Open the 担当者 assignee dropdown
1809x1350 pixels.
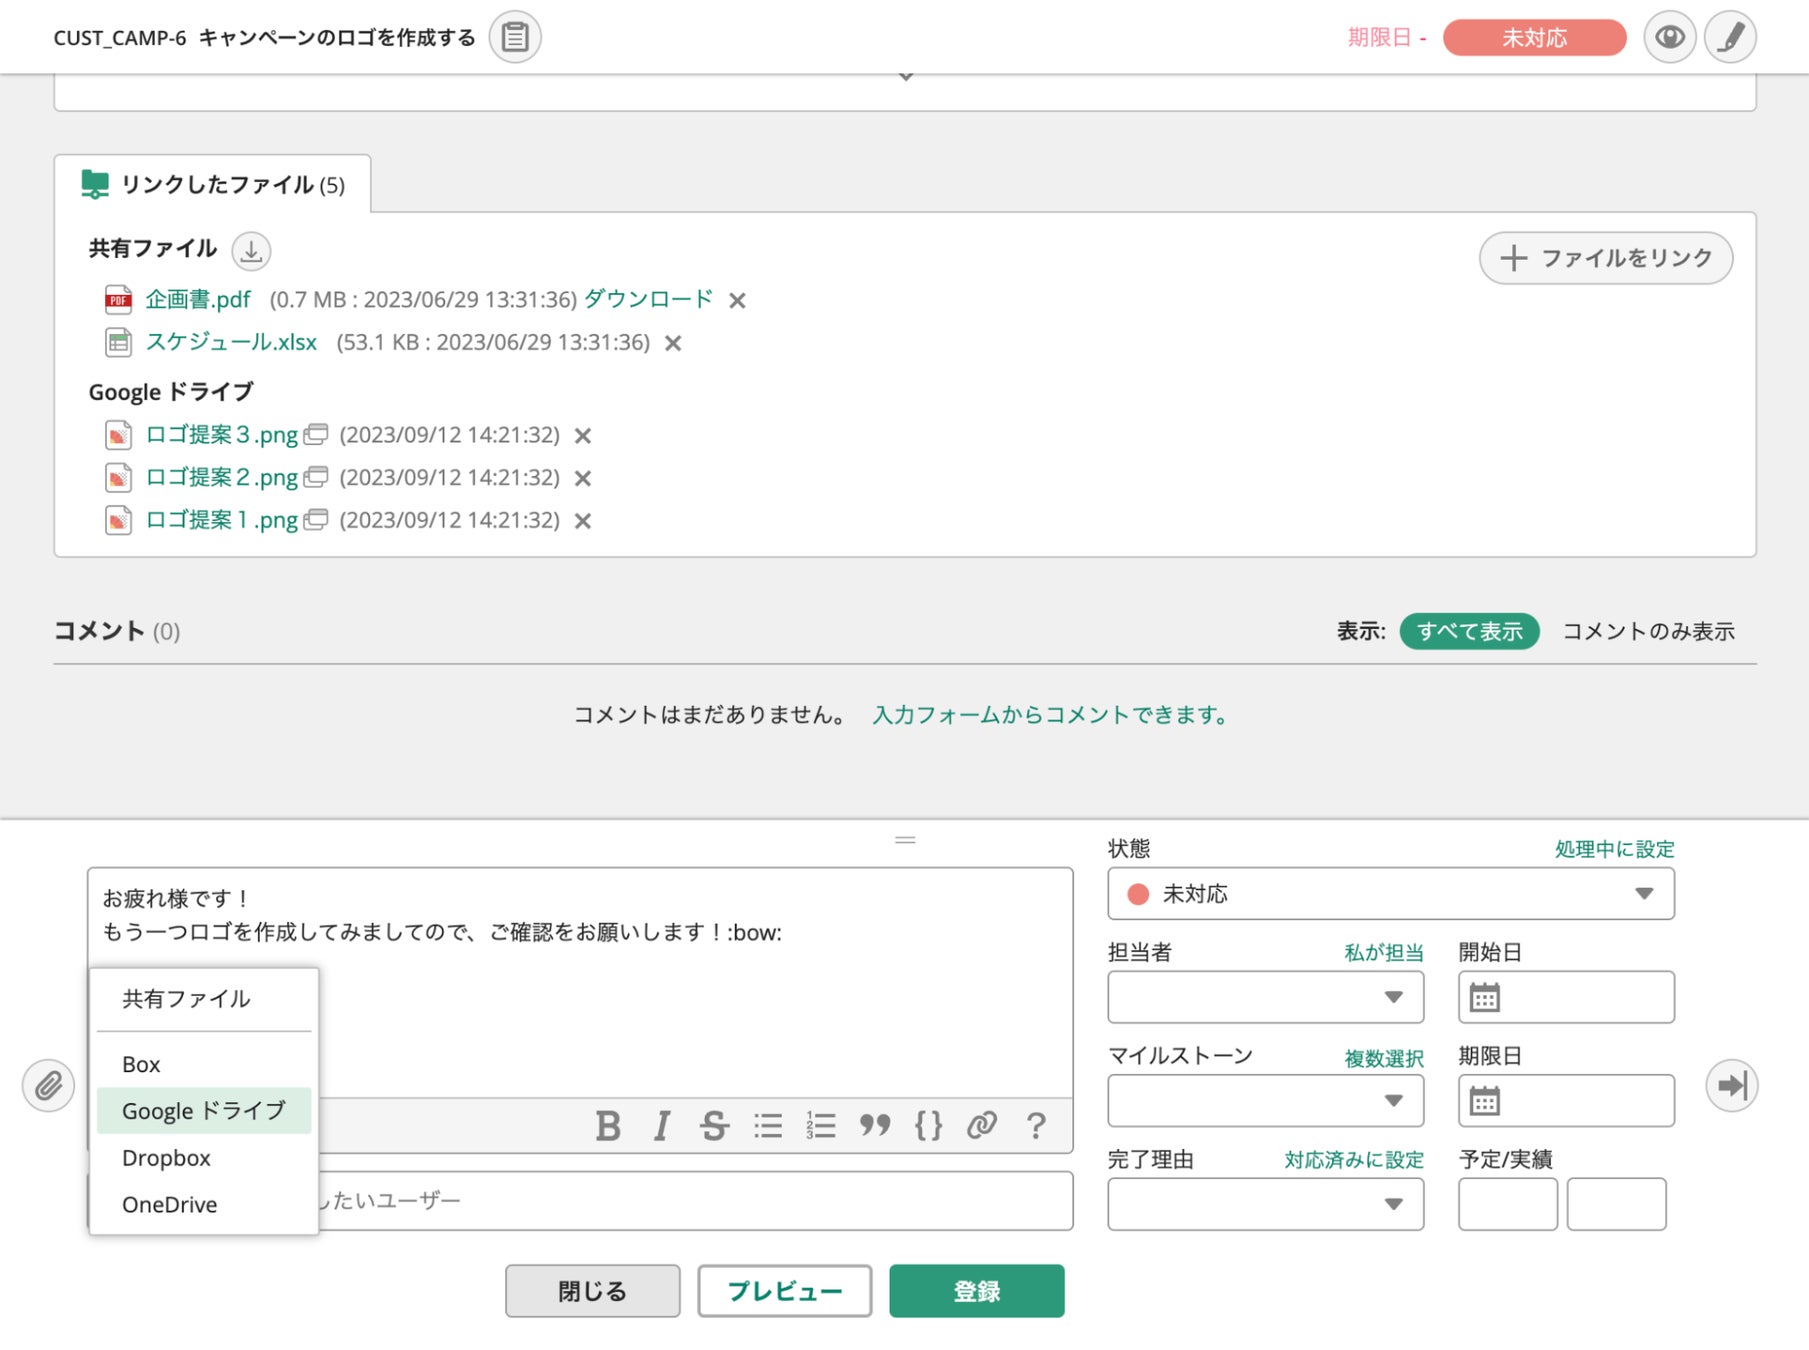(x=1266, y=997)
